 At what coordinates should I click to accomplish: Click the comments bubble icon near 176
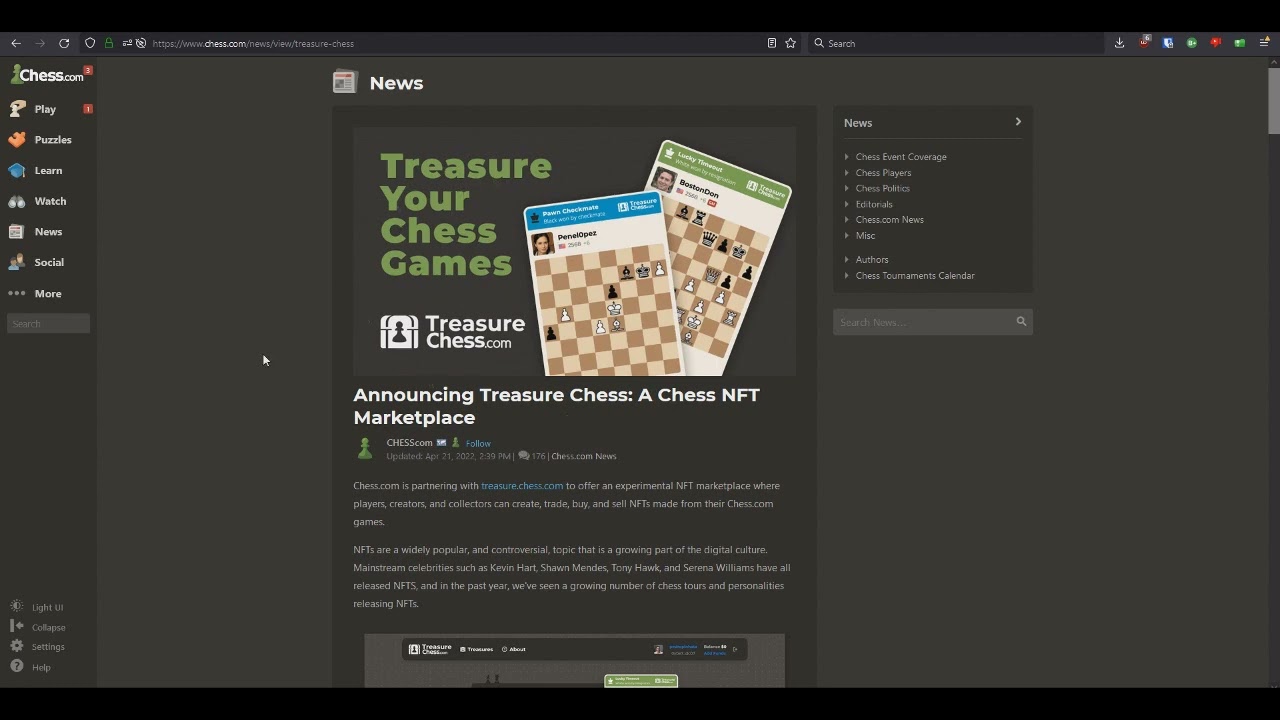pos(524,456)
